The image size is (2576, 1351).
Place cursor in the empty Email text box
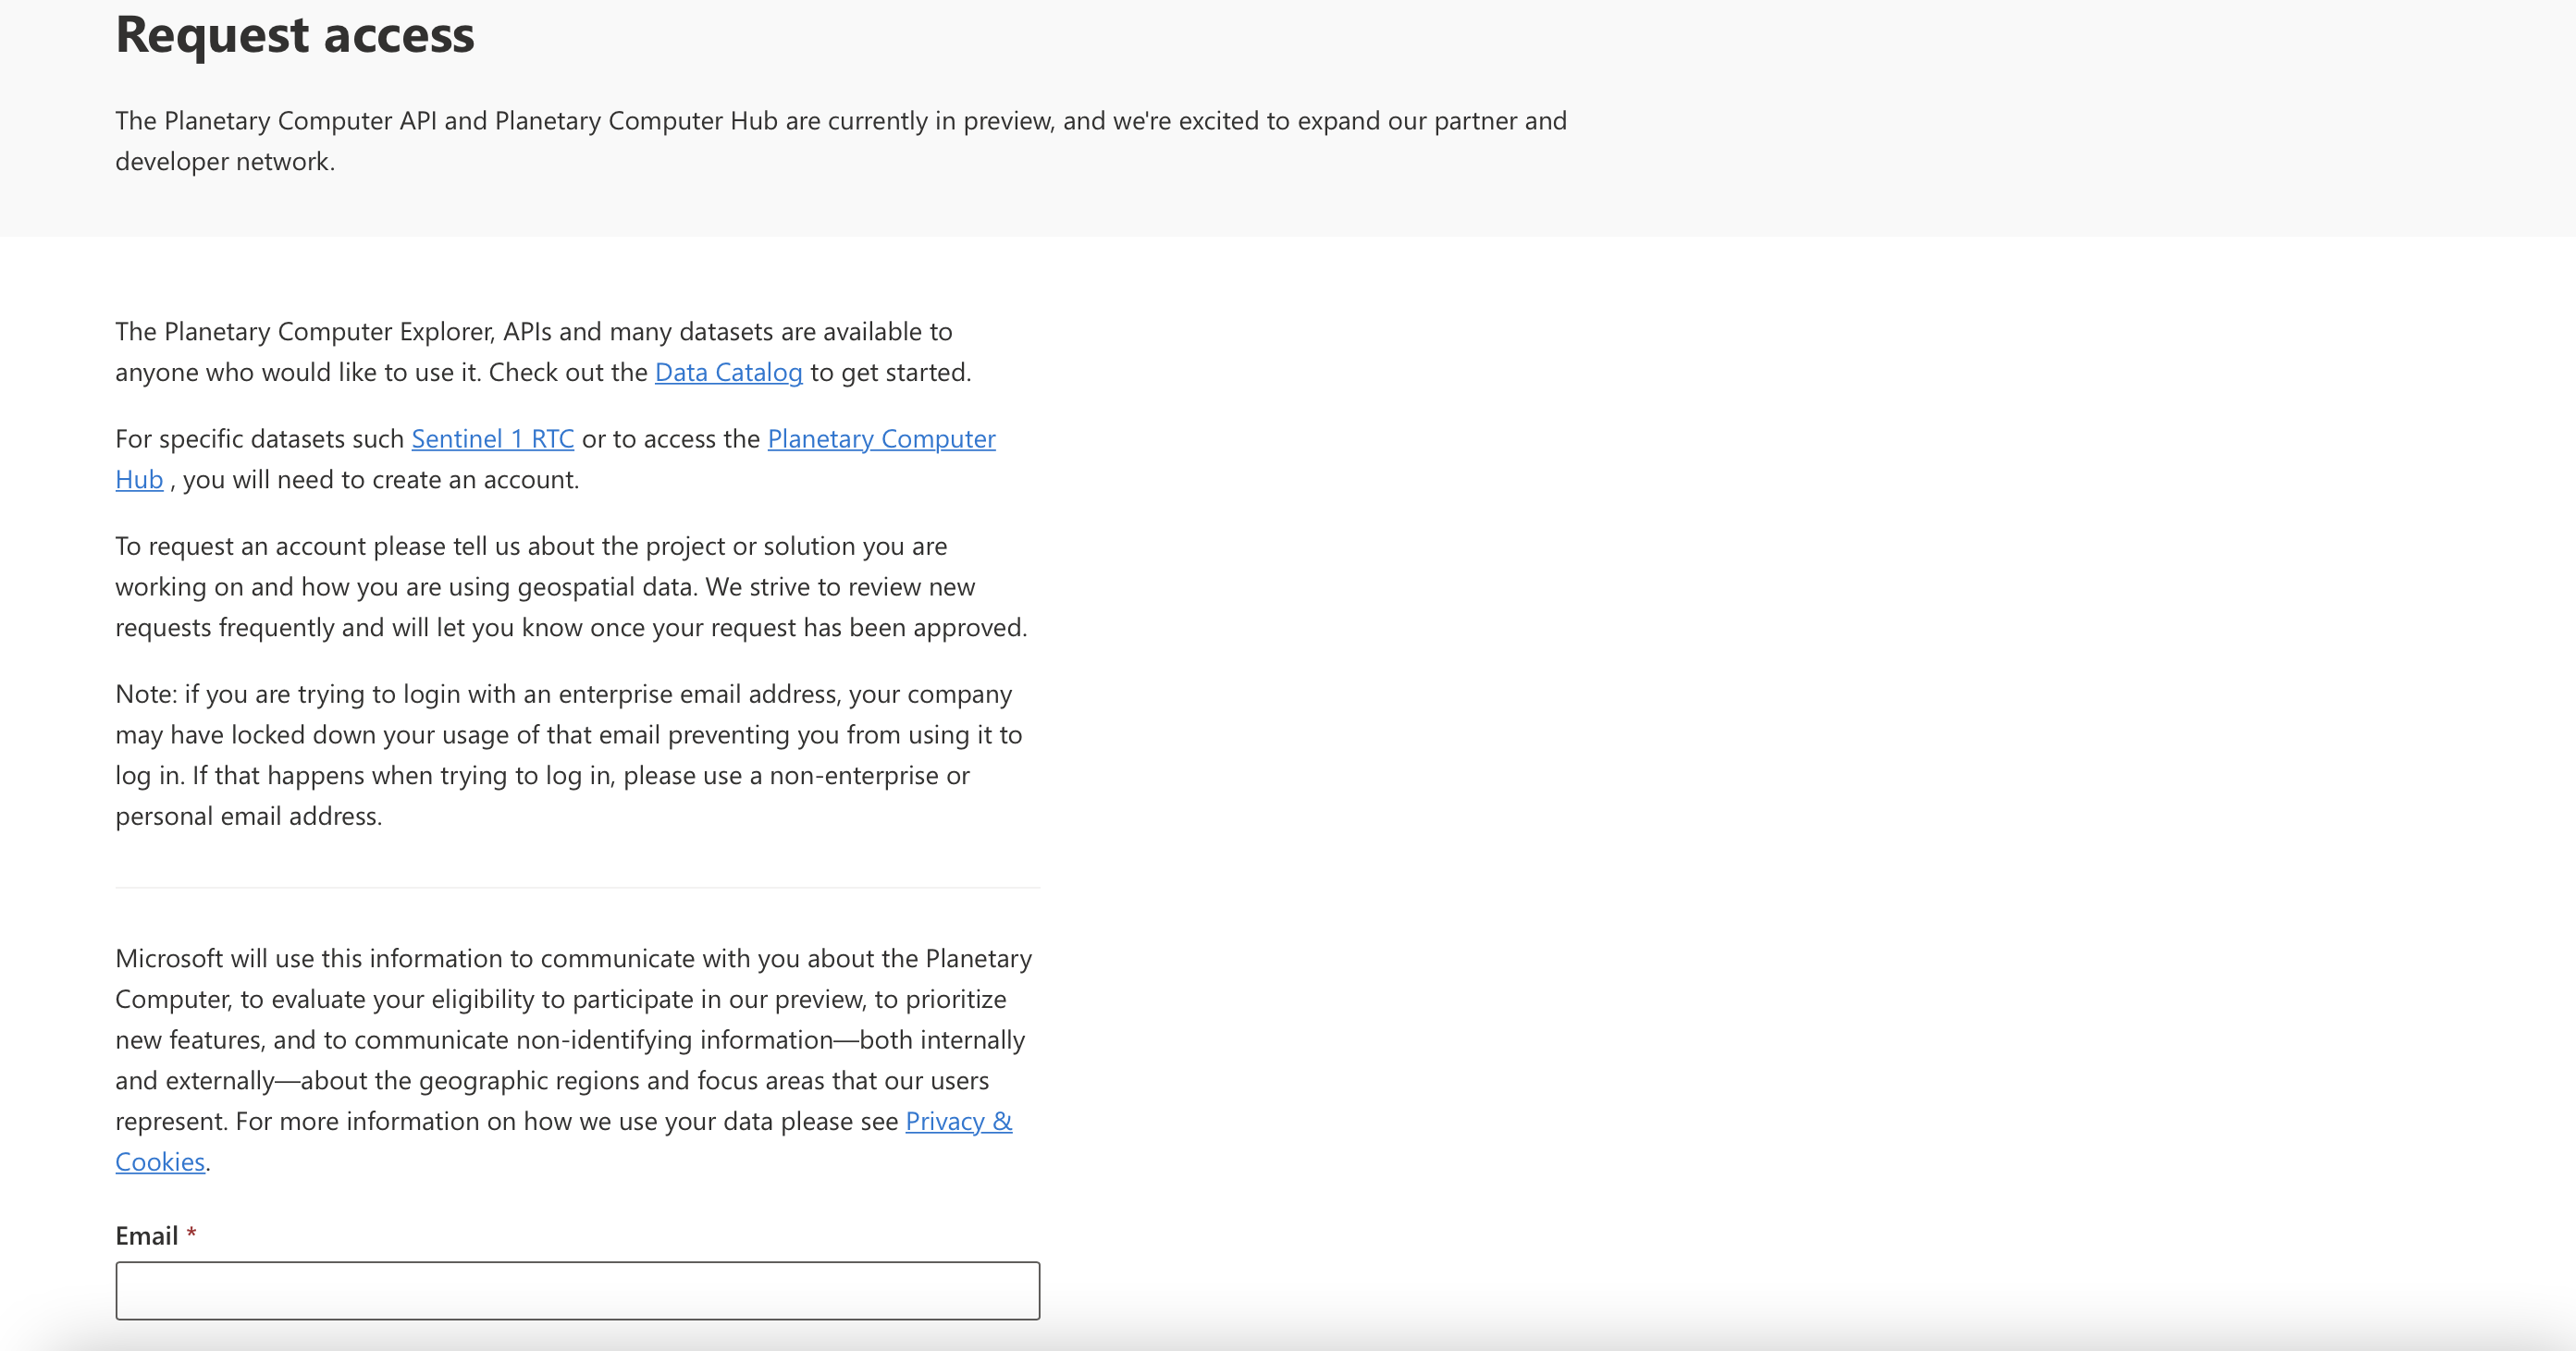(577, 1291)
